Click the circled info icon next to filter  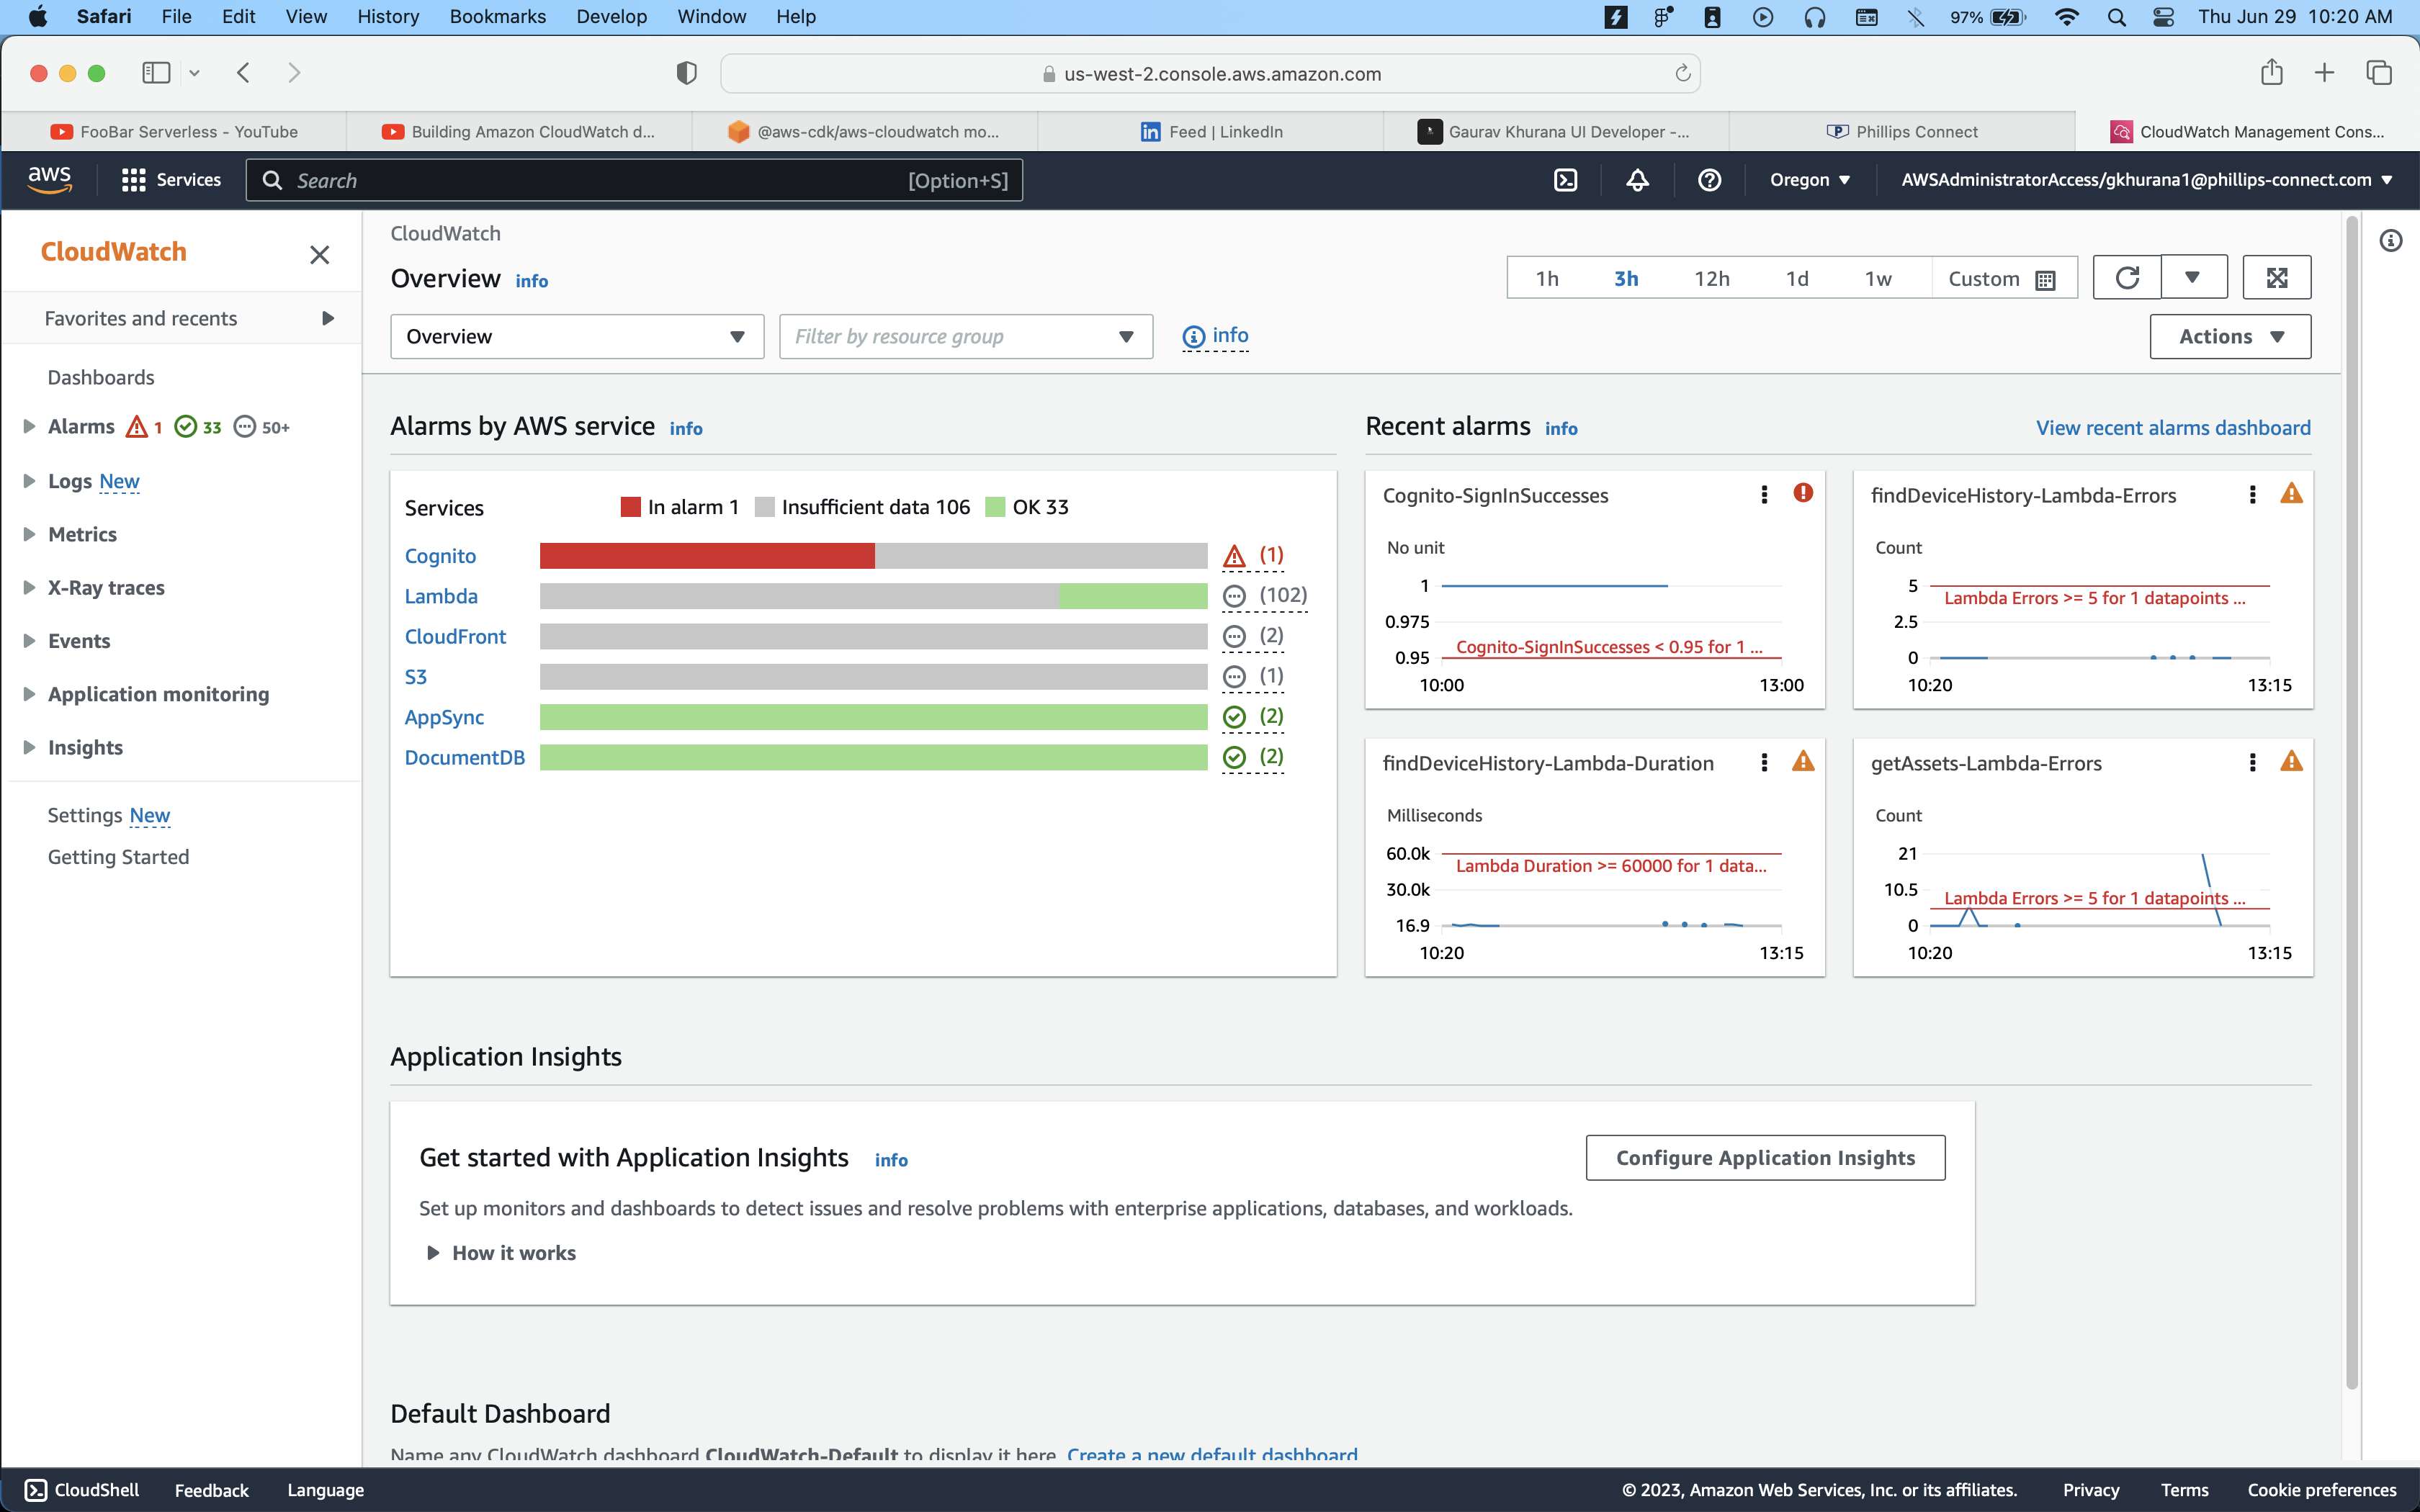1193,337
